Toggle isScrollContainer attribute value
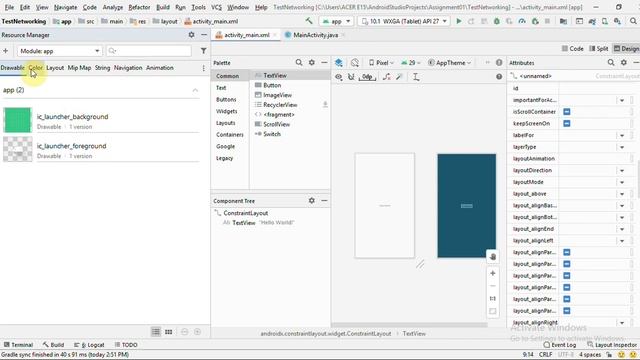640x360 pixels. coord(567,112)
